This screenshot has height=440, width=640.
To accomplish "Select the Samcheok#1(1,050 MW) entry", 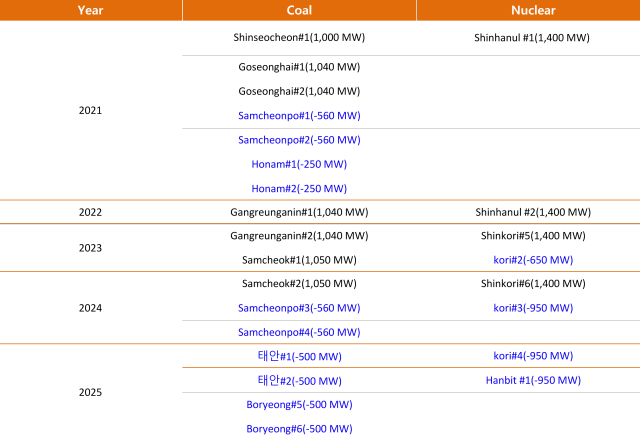I will tap(299, 260).
